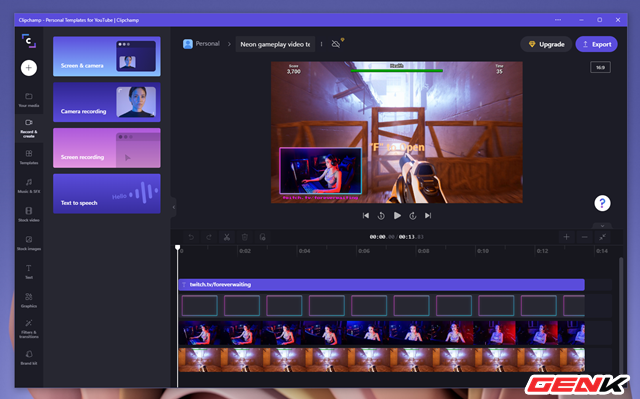Click the webcam overlay in preview
640x399 pixels.
point(320,171)
